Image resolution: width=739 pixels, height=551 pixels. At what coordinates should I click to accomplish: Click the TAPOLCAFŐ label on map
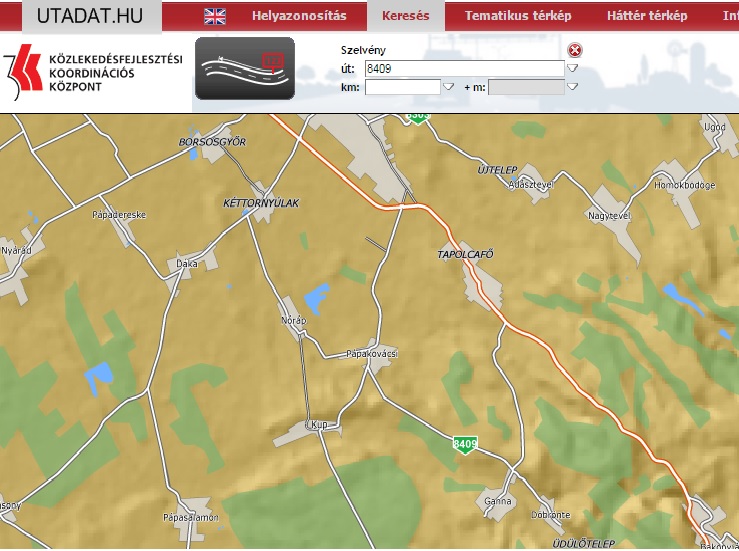(466, 254)
